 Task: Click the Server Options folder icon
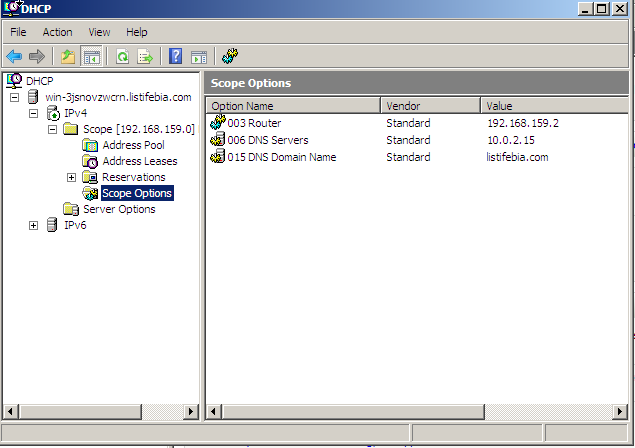click(71, 209)
